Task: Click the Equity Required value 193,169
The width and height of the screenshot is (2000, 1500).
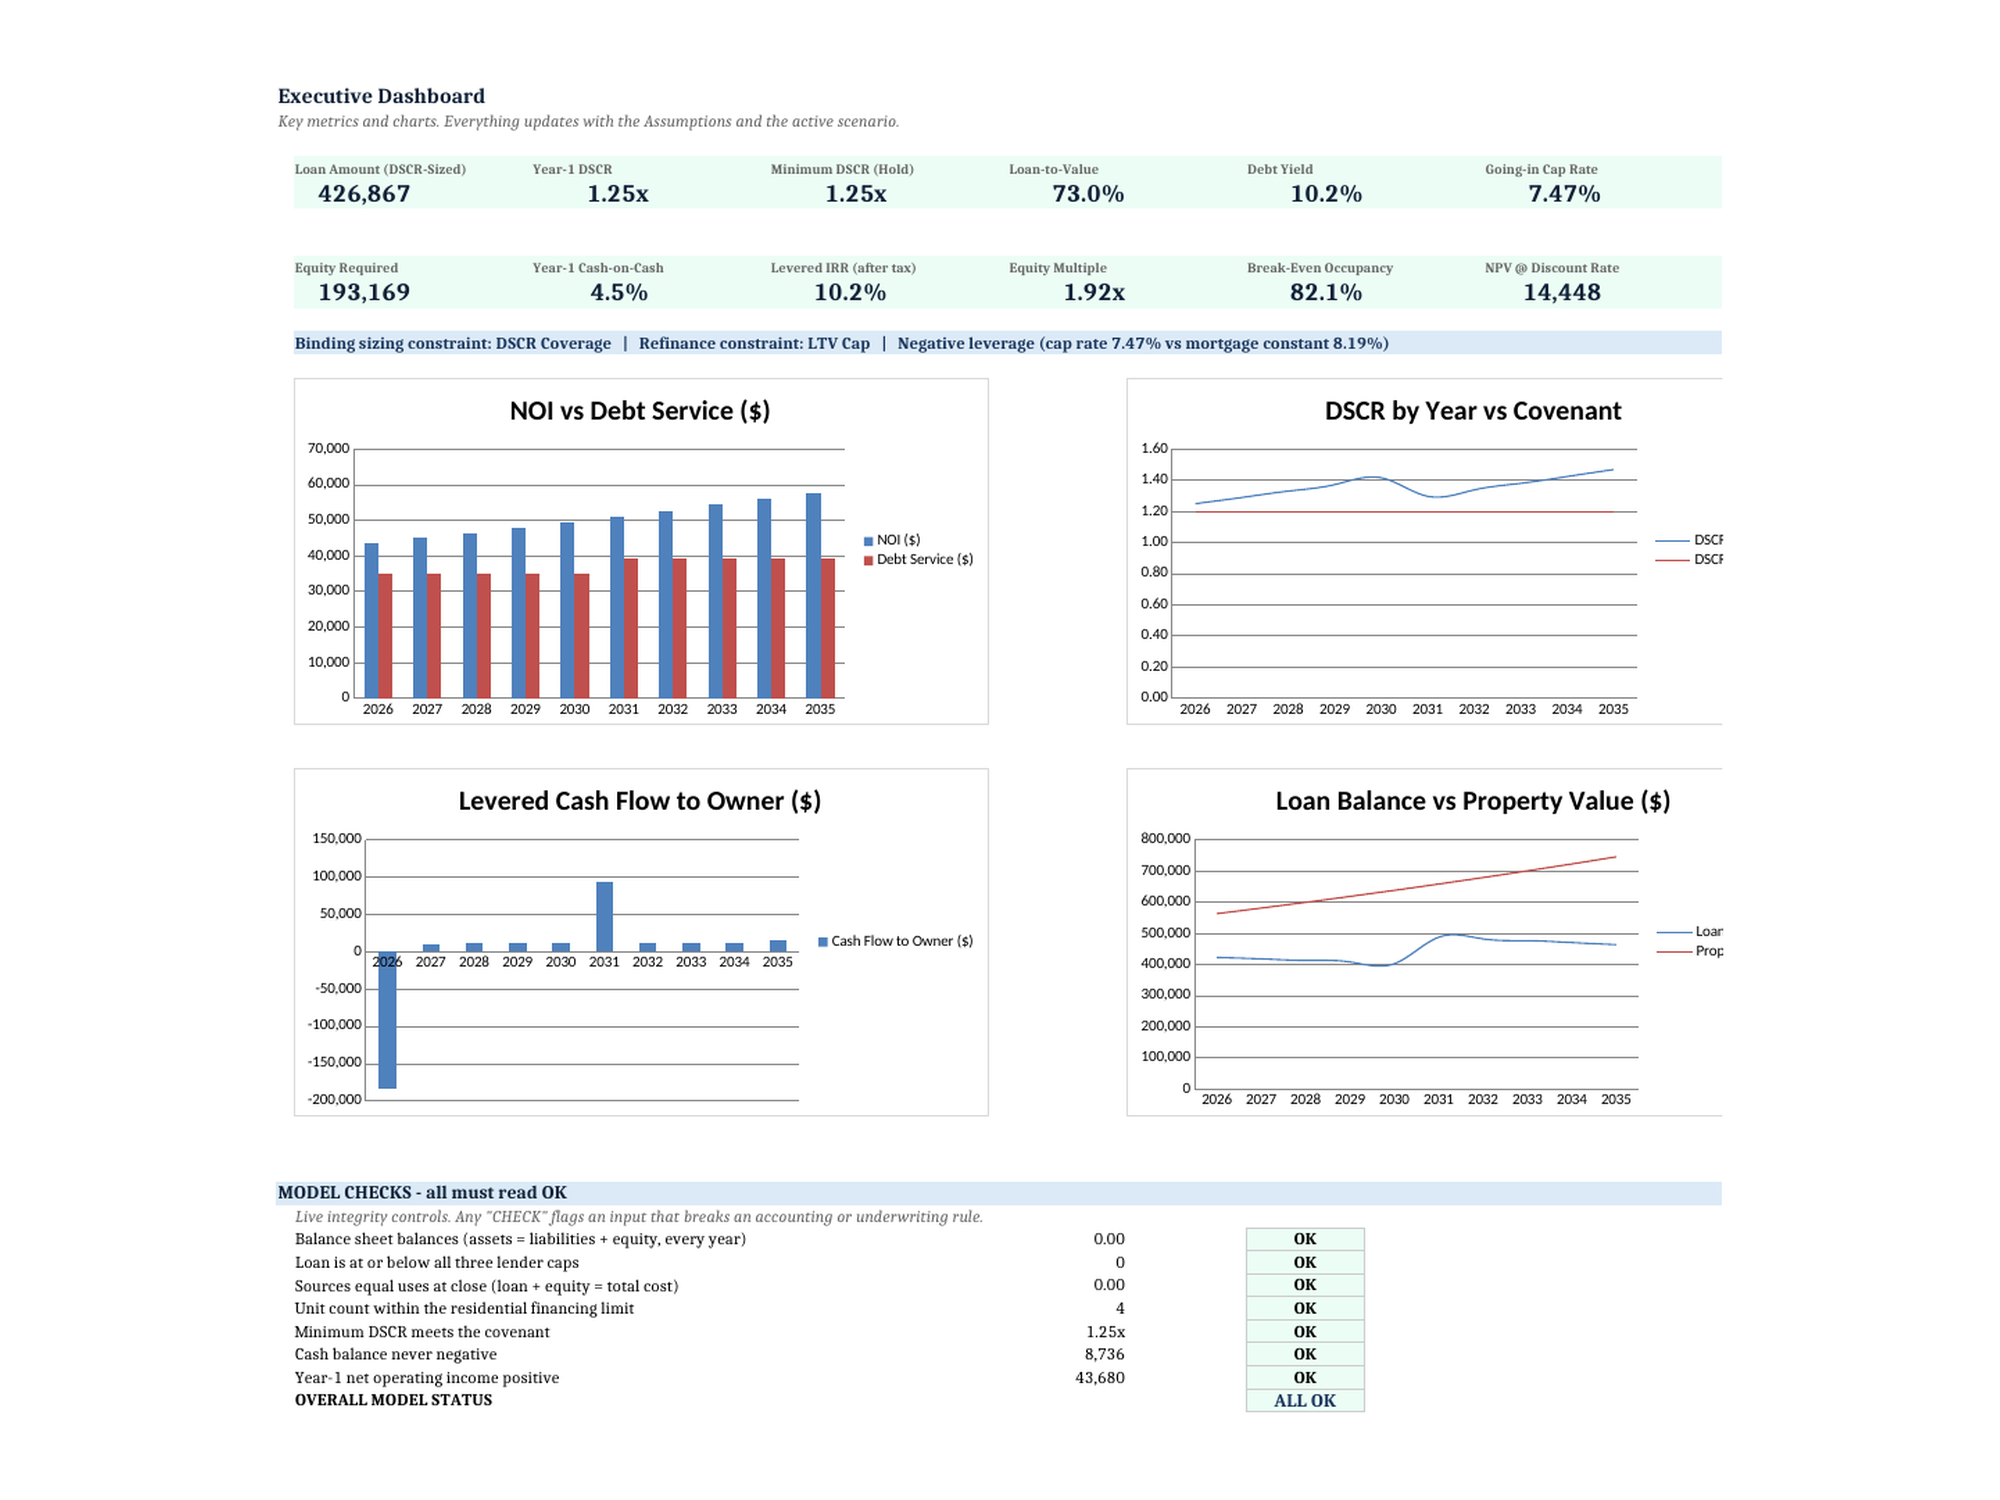Action: [364, 293]
